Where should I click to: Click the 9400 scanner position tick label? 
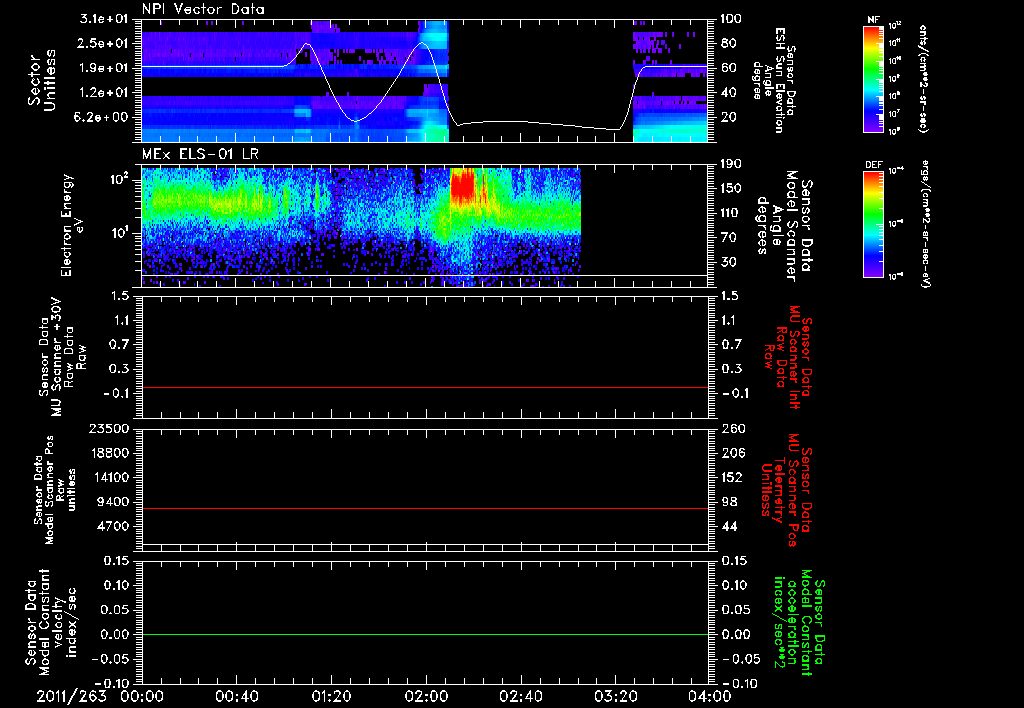pos(113,502)
